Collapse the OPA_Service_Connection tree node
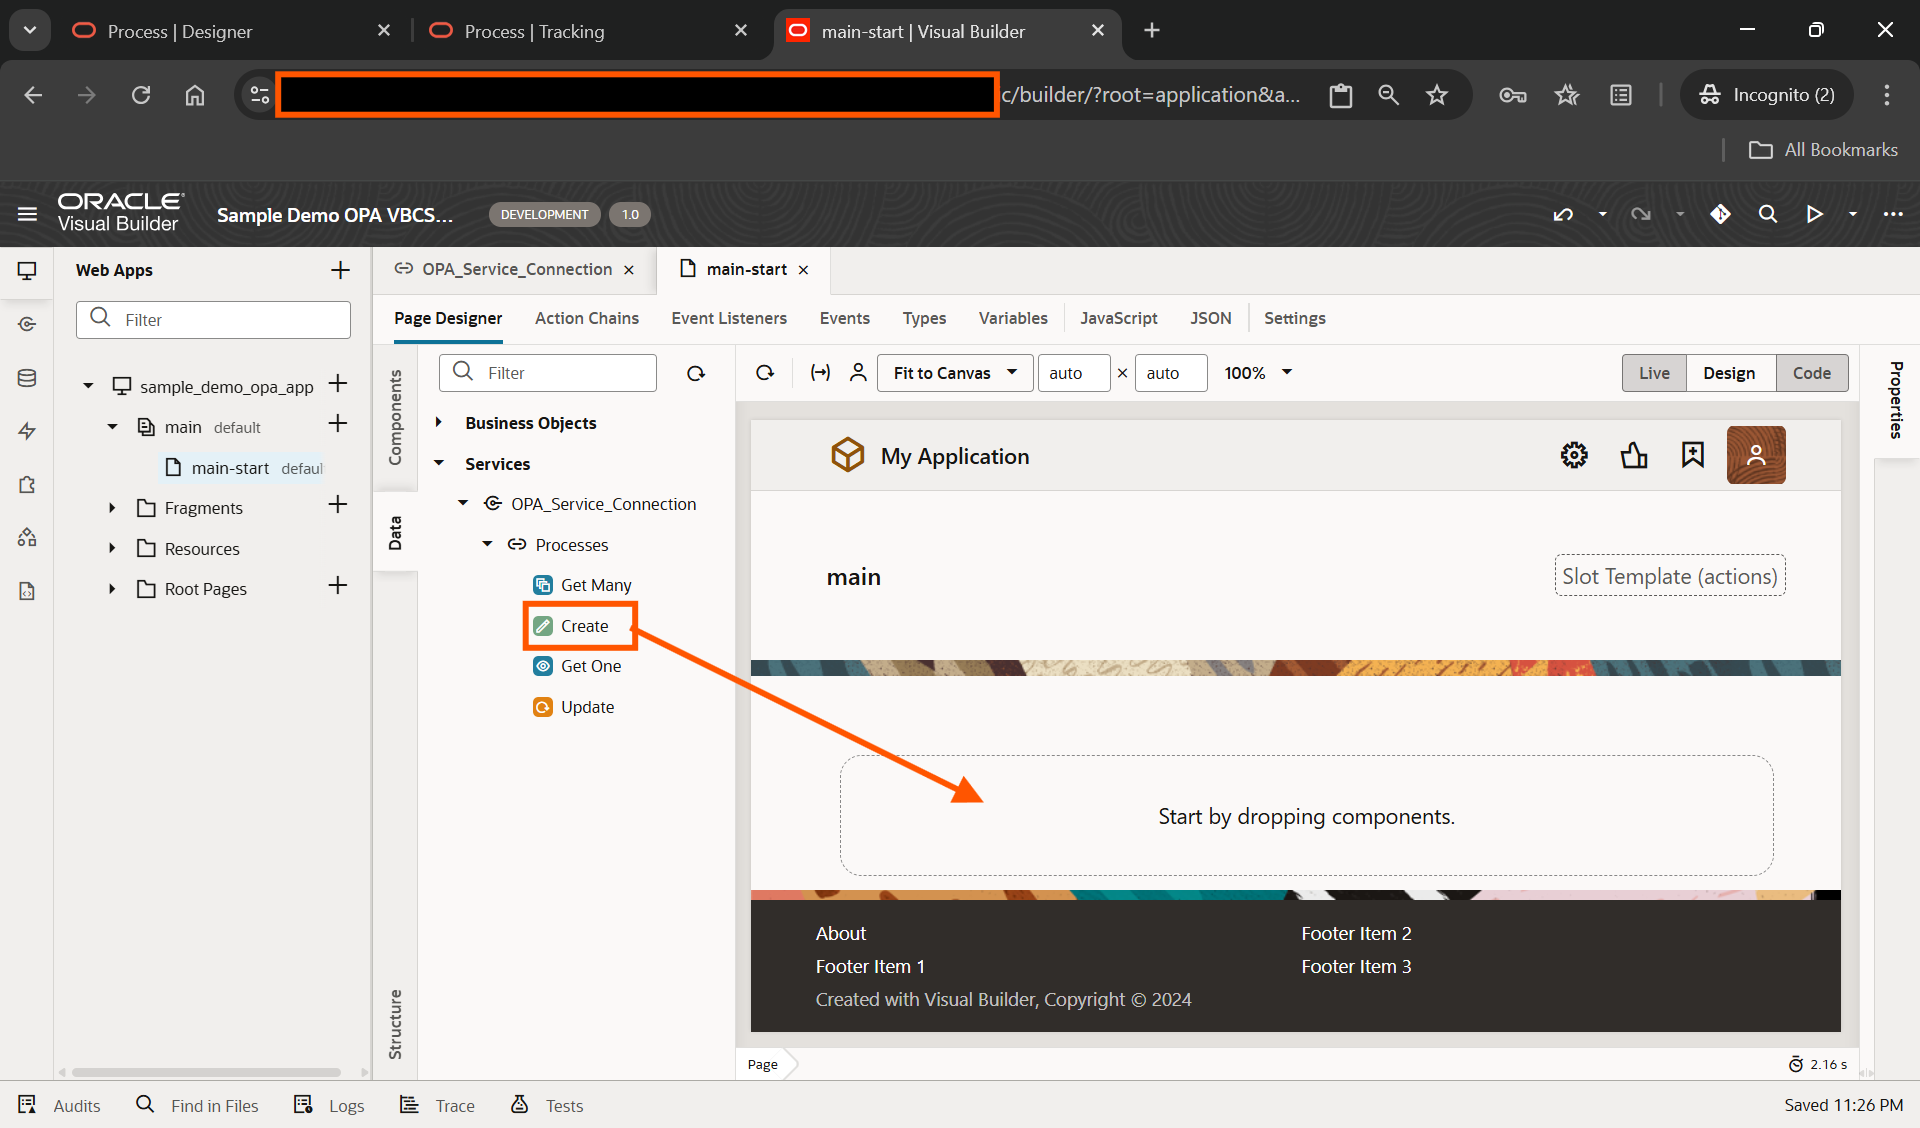The width and height of the screenshot is (1920, 1128). pyautogui.click(x=462, y=503)
